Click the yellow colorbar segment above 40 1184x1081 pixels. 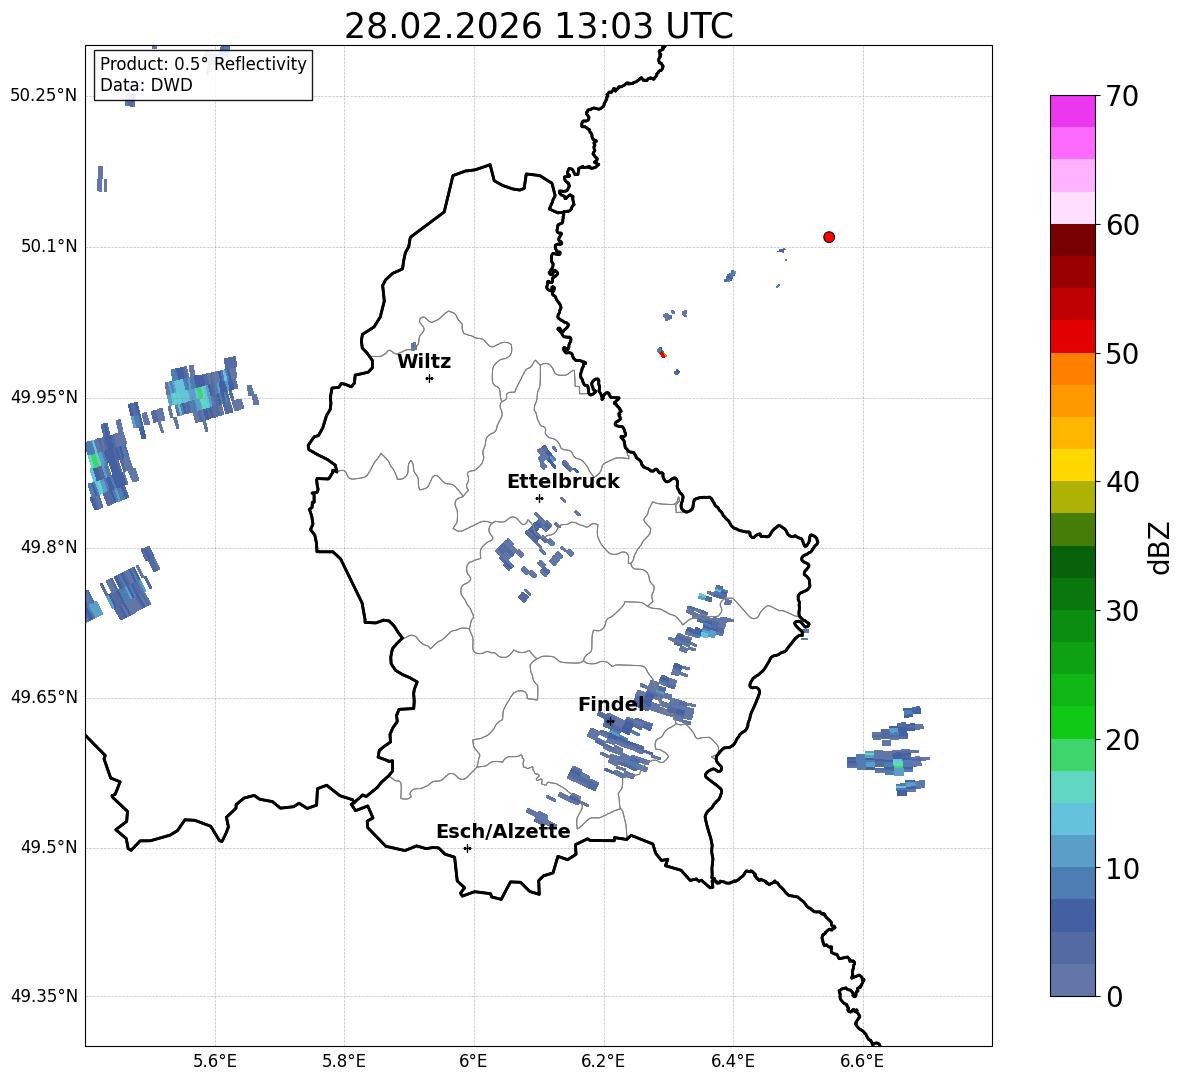point(1072,465)
